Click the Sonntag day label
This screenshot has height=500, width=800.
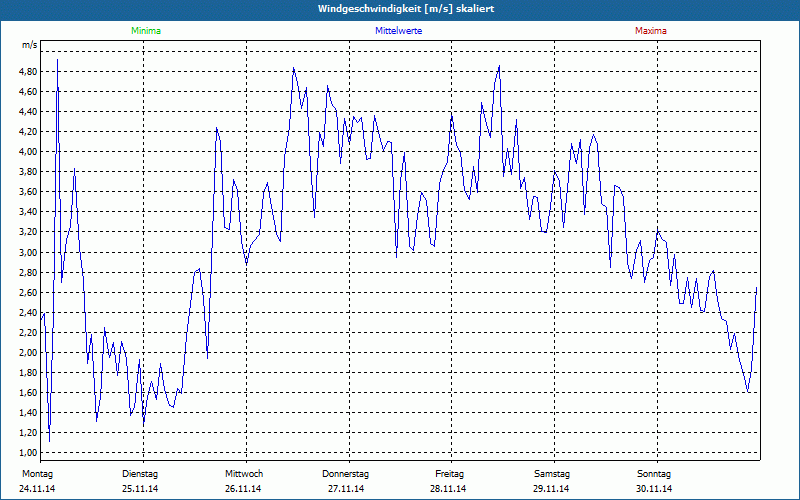pos(654,474)
